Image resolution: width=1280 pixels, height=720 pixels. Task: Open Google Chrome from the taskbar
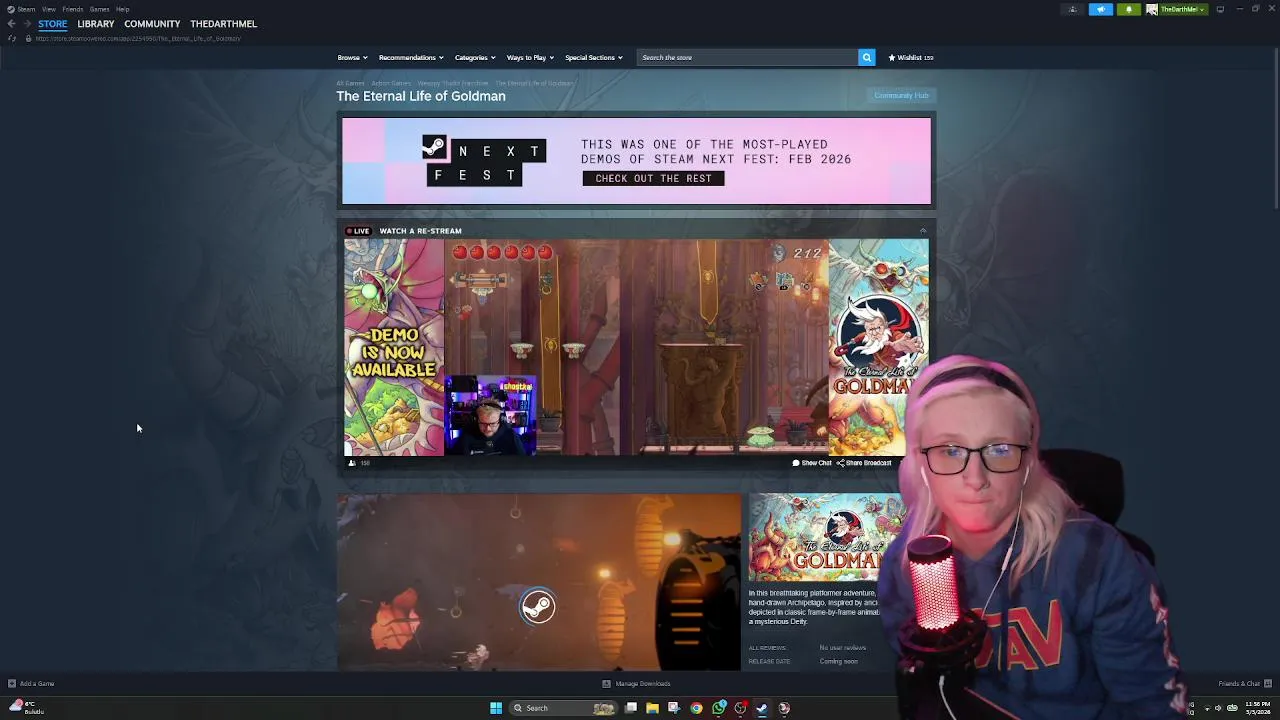[696, 708]
